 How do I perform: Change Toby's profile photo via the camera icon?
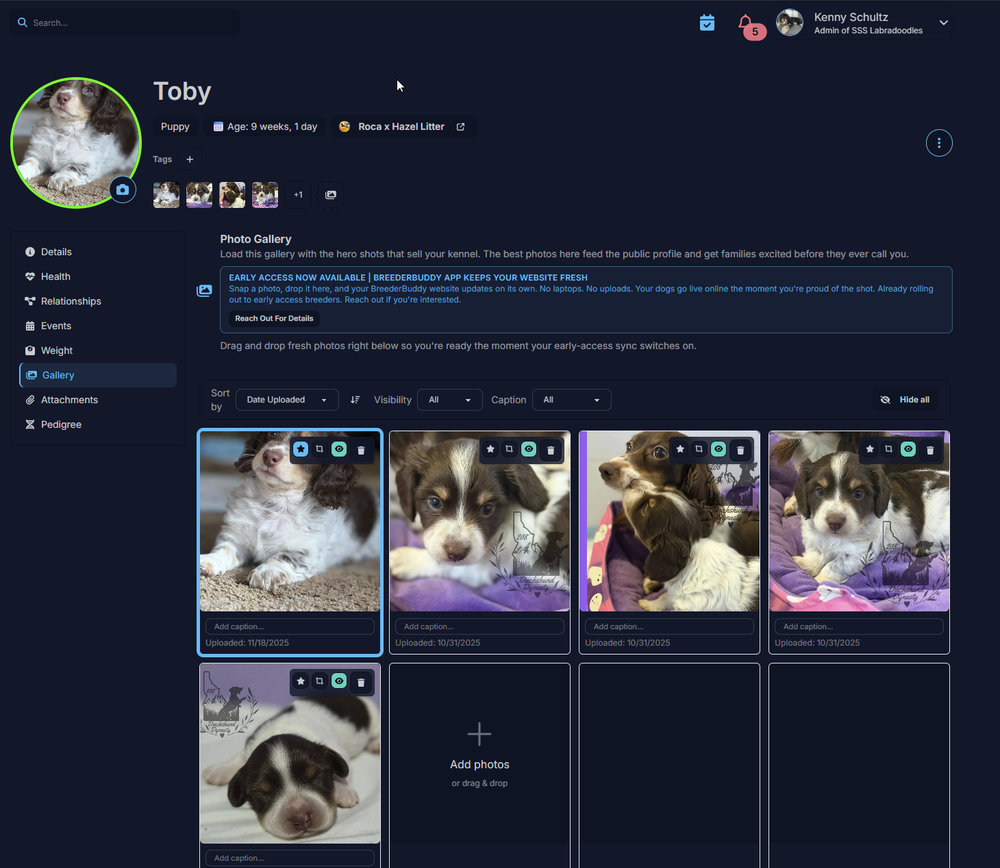120,189
